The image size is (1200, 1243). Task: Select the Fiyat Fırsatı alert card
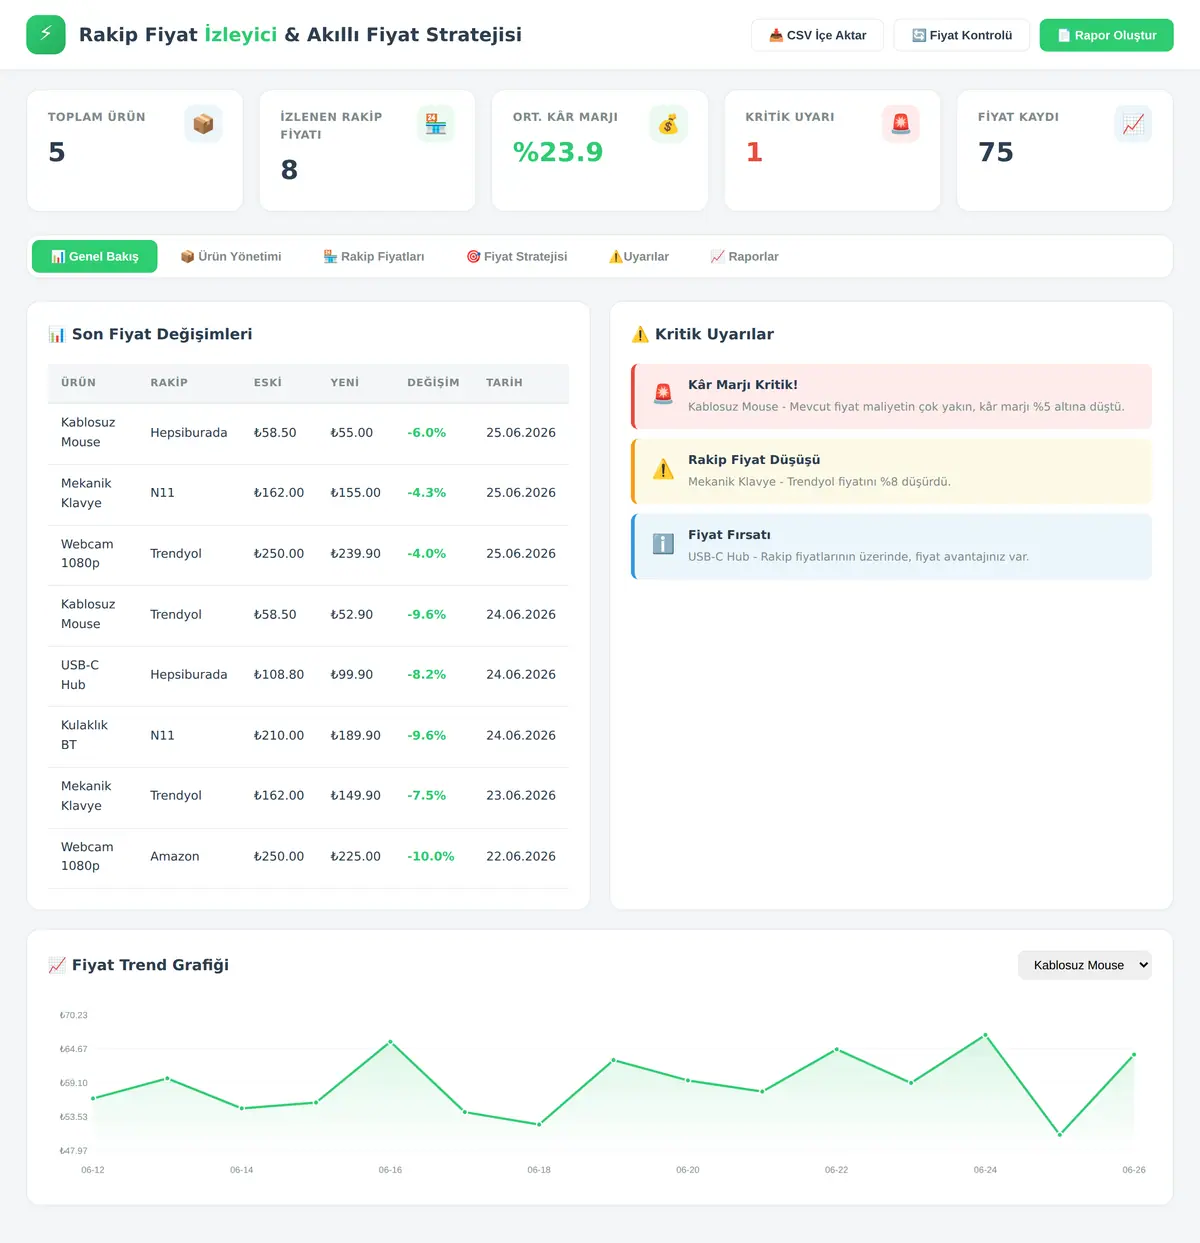point(892,546)
